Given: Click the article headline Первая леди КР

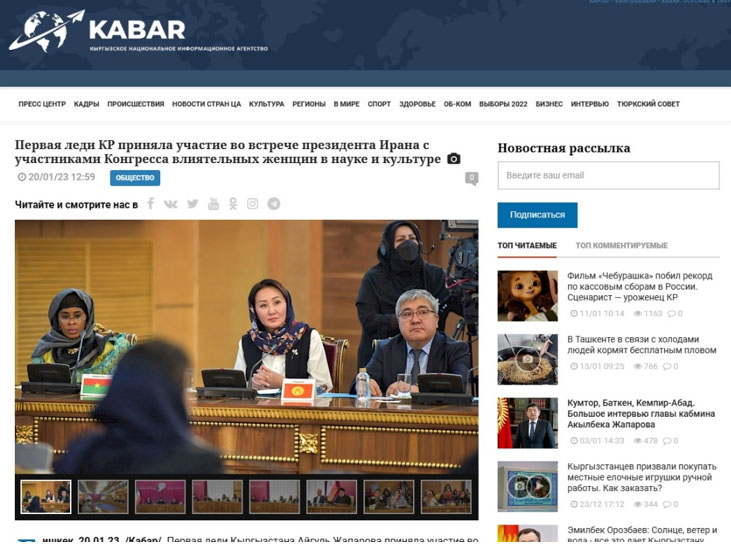Looking at the screenshot, I should [x=228, y=152].
